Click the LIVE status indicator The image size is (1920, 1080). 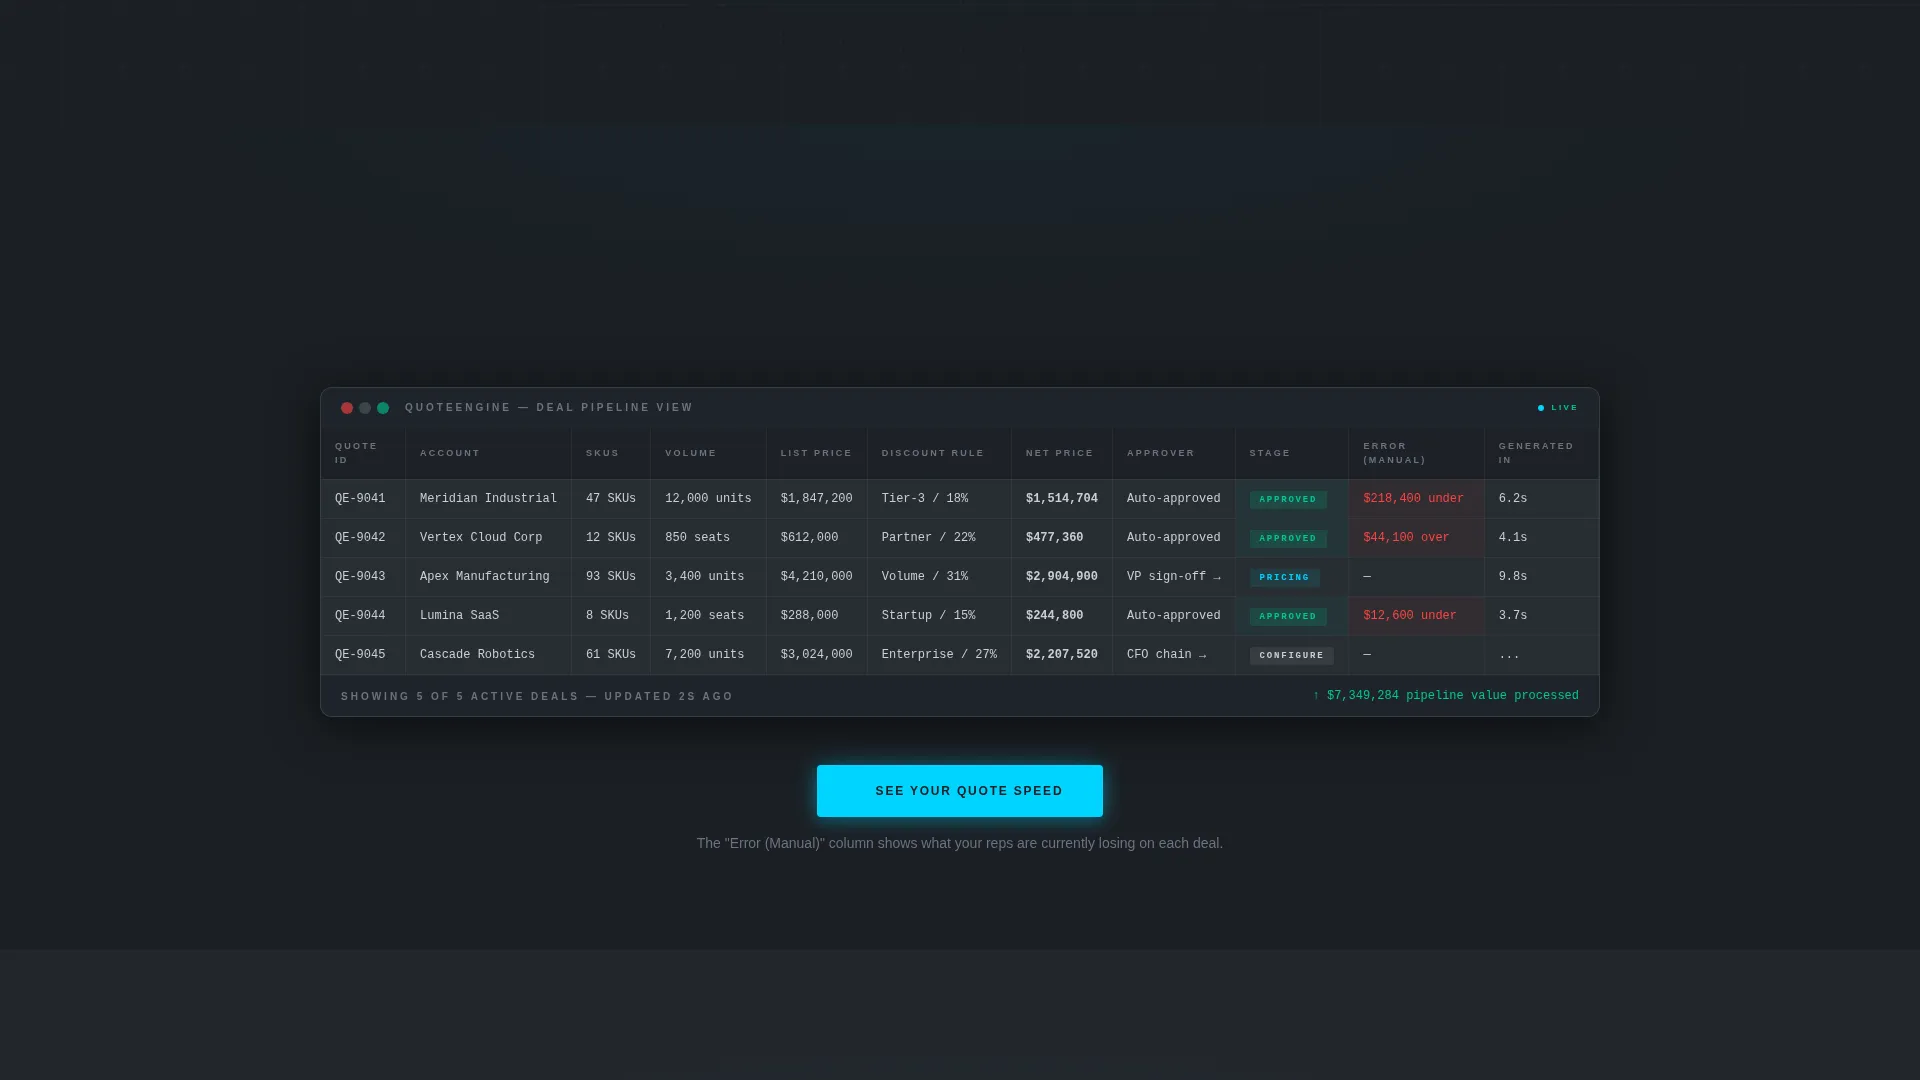pos(1558,408)
